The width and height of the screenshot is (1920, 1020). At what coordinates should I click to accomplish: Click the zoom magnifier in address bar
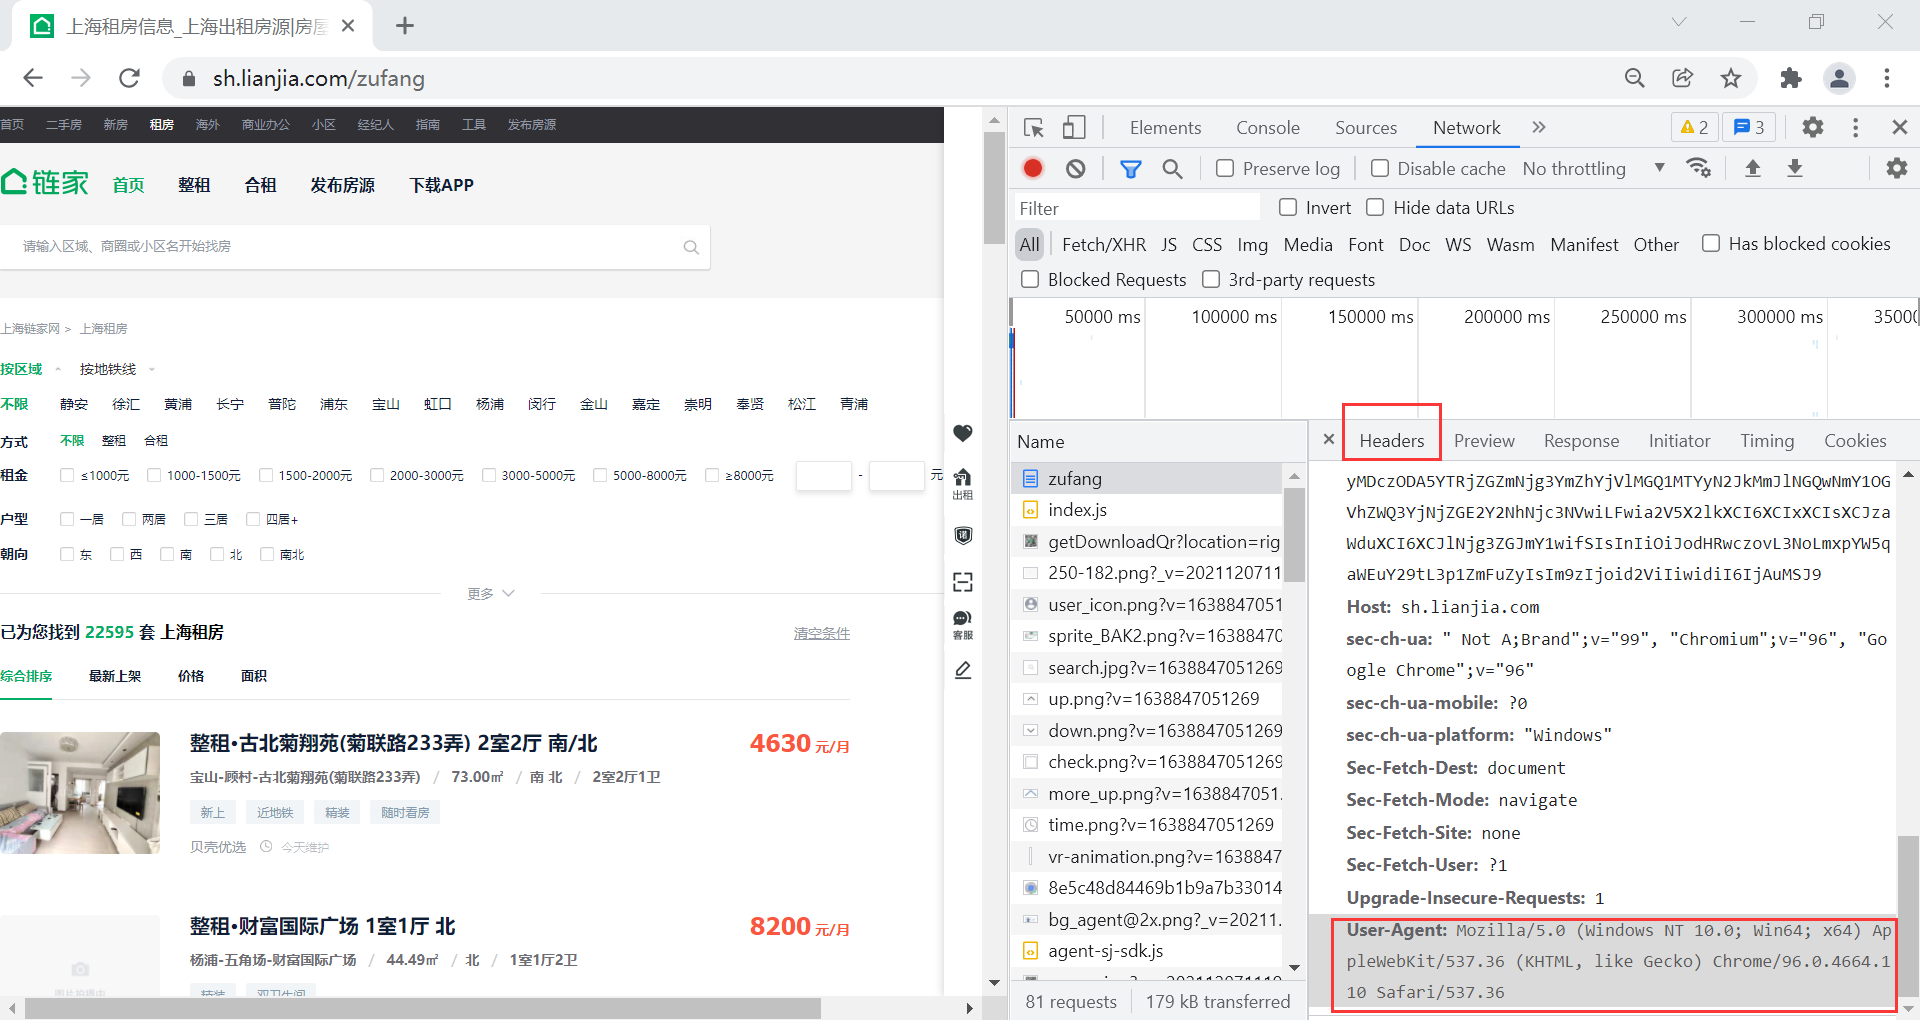pyautogui.click(x=1635, y=78)
